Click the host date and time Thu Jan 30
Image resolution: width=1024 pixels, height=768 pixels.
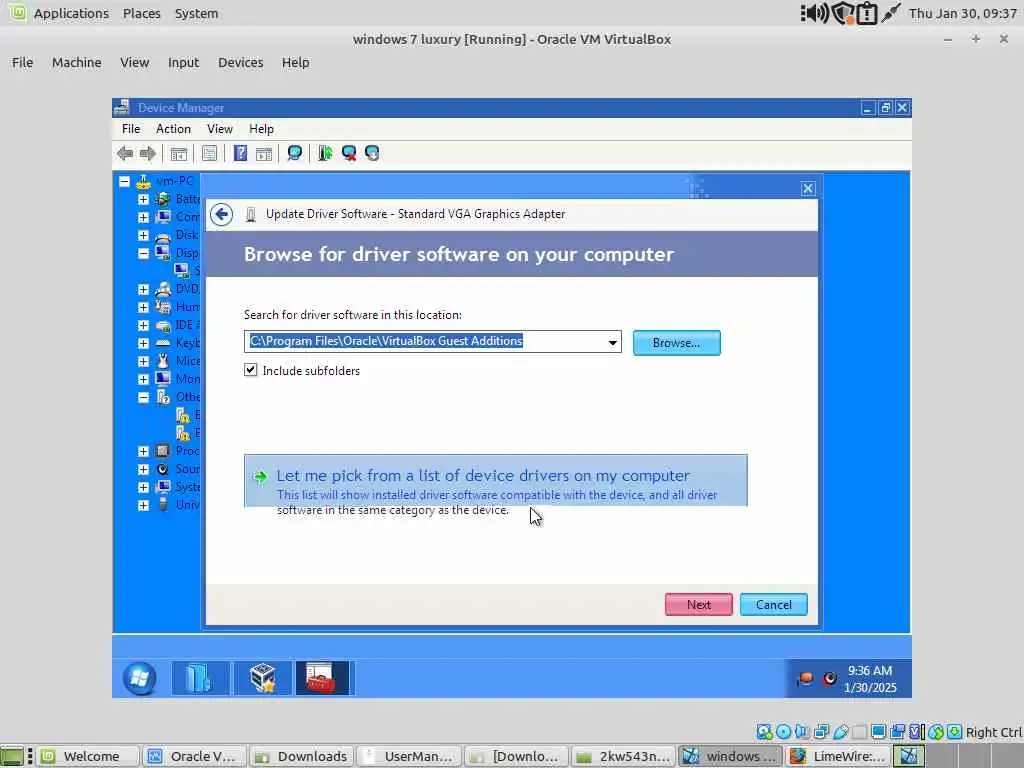coord(963,13)
